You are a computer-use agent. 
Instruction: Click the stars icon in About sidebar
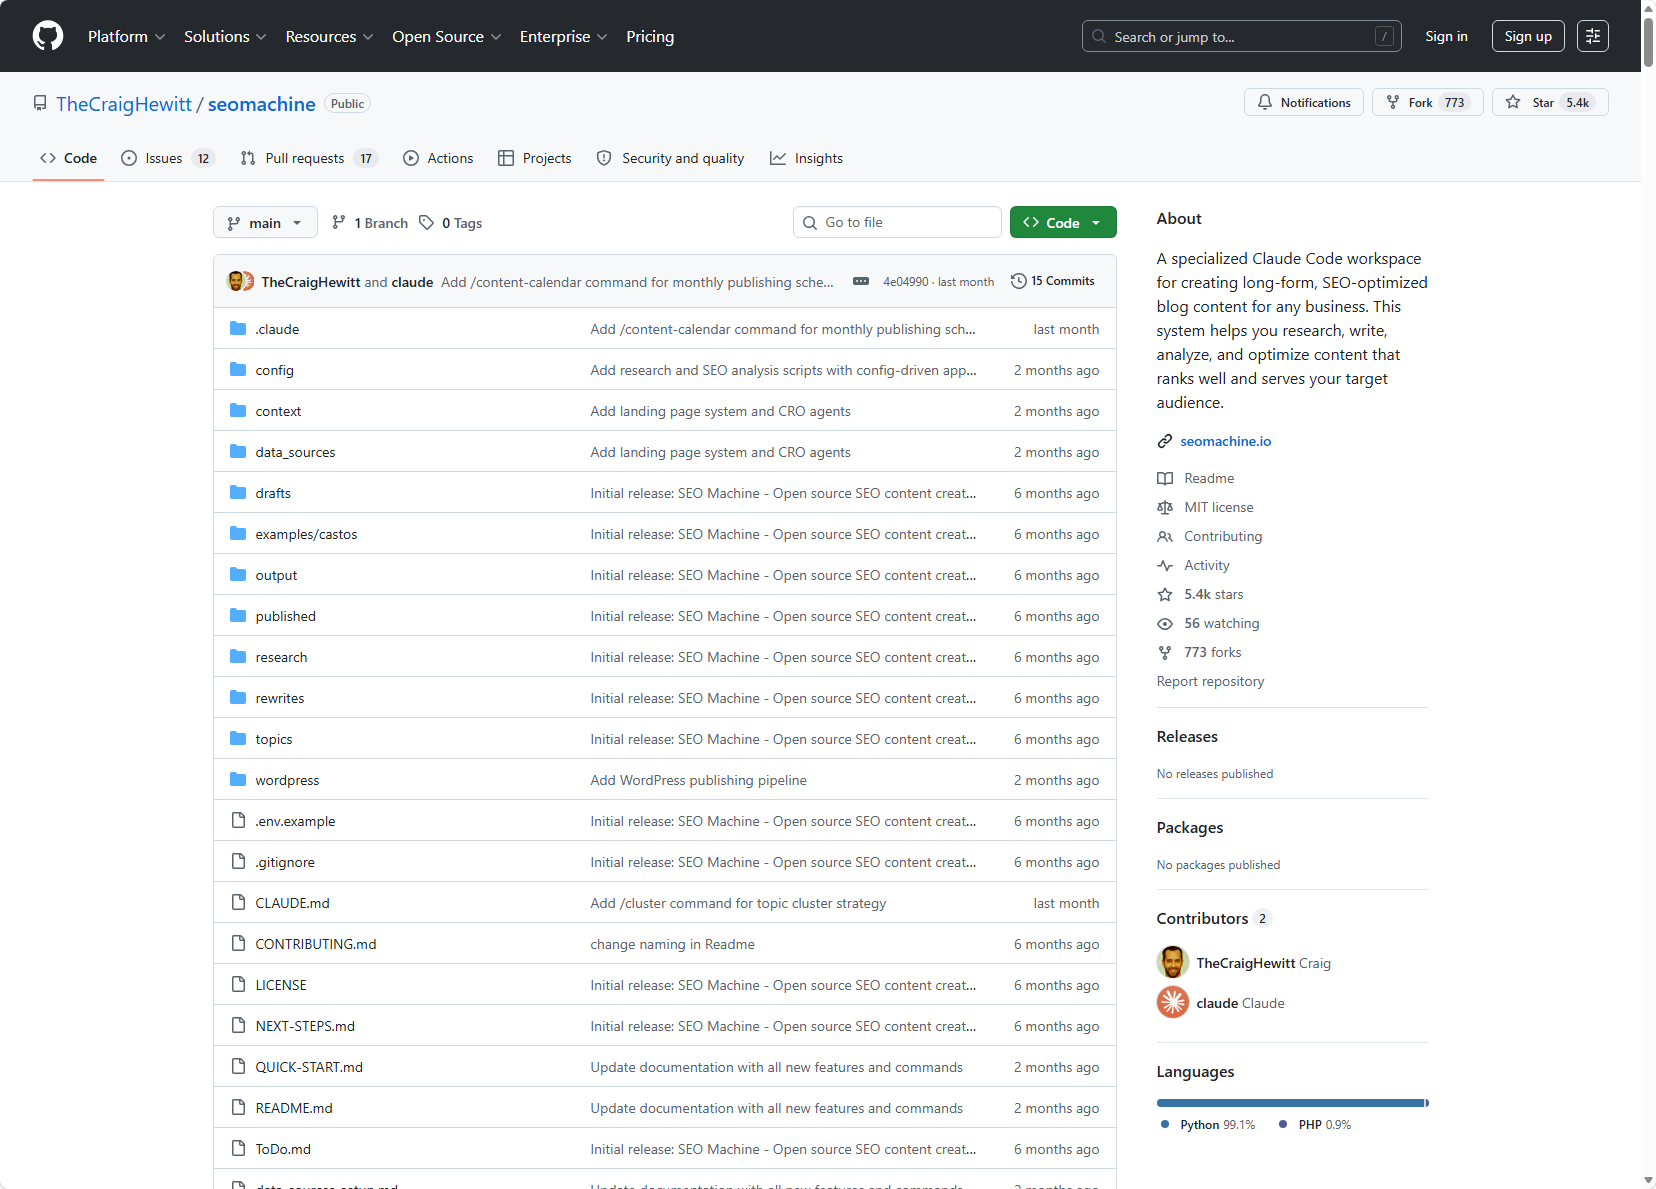click(1165, 595)
